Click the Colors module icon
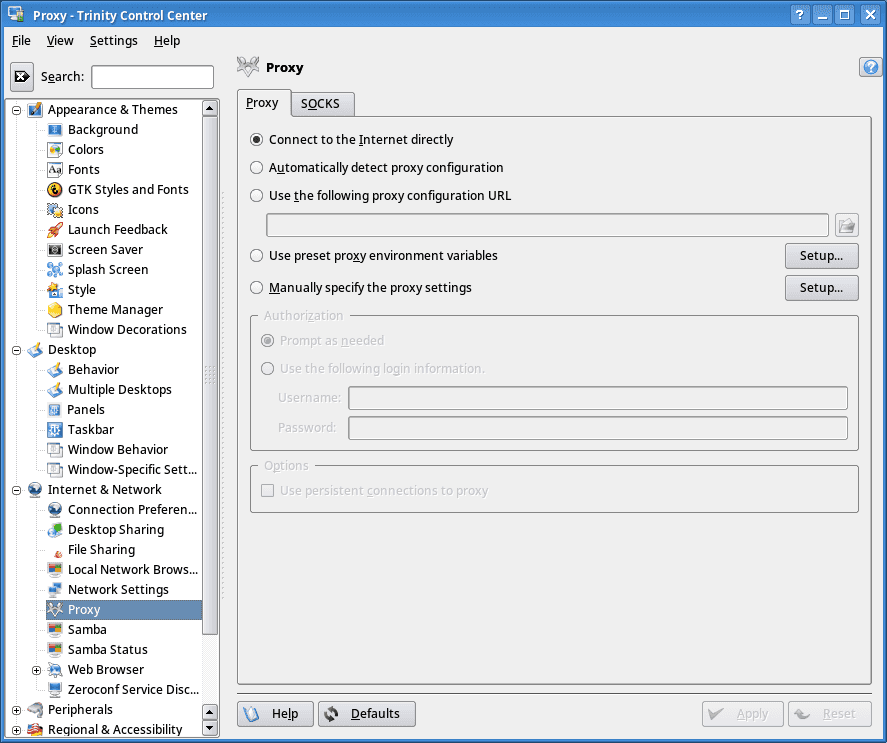Viewport: 887px width, 743px height. click(x=55, y=149)
